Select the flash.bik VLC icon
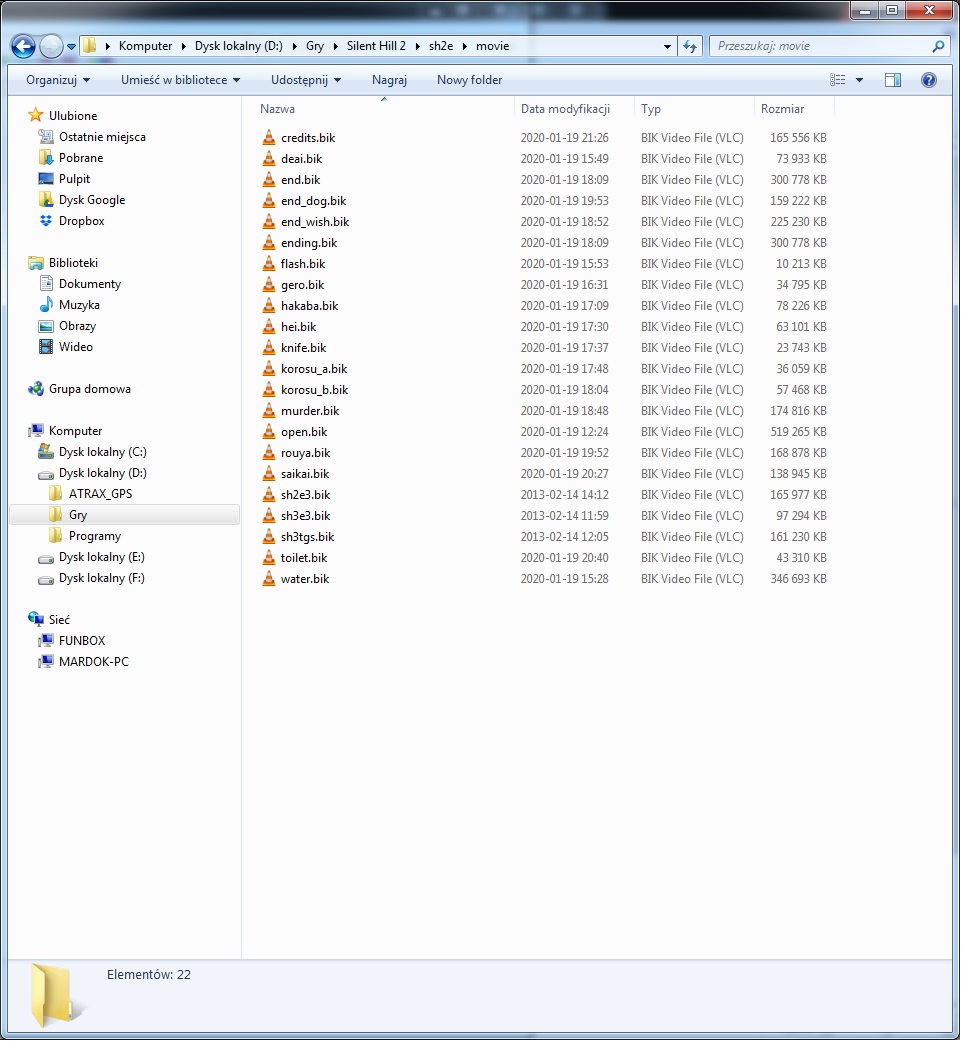This screenshot has width=962, height=1044. coord(269,263)
